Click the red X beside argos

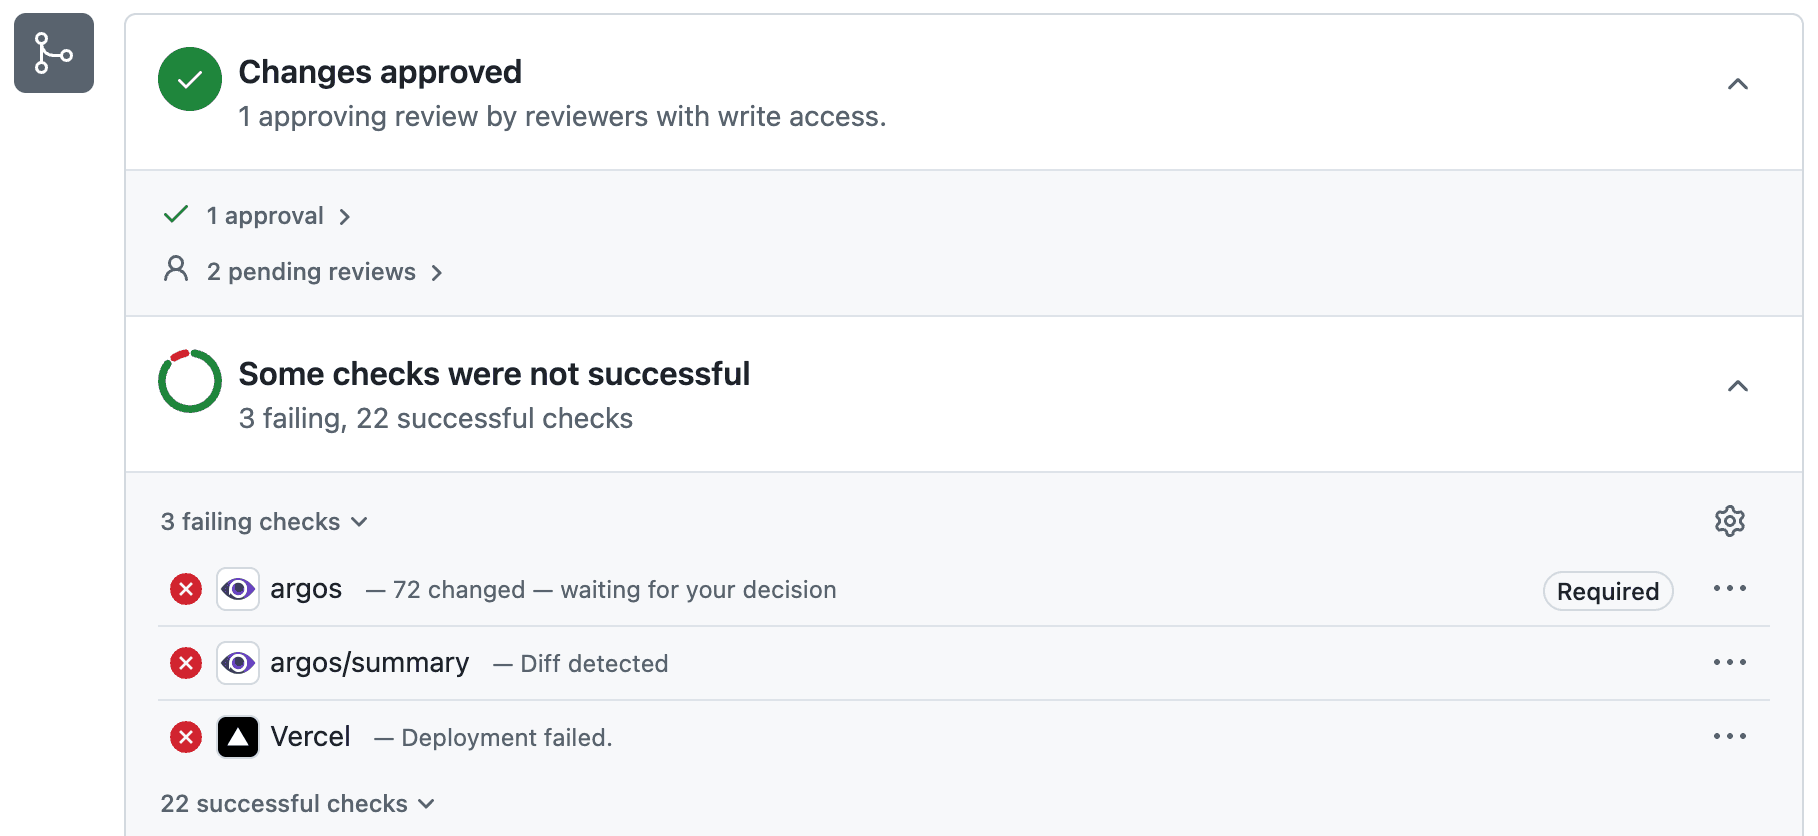tap(185, 590)
